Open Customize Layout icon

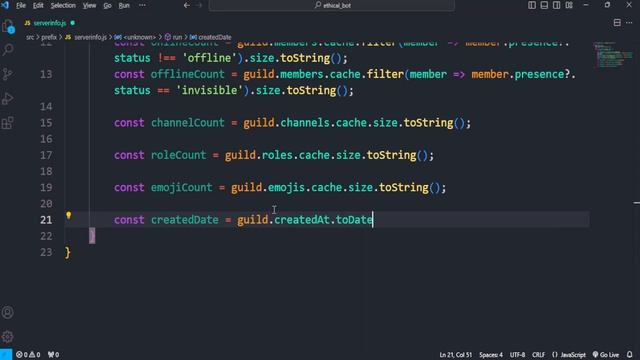click(x=569, y=5)
